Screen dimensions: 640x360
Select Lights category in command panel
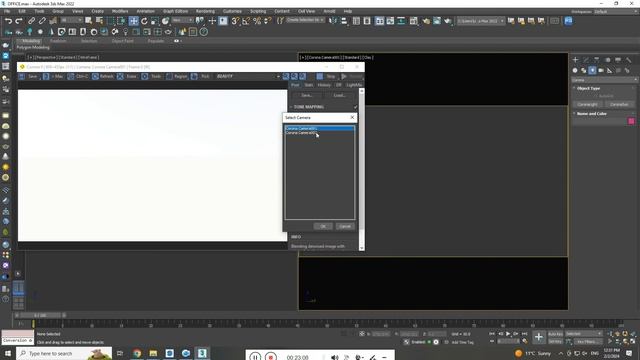(592, 70)
